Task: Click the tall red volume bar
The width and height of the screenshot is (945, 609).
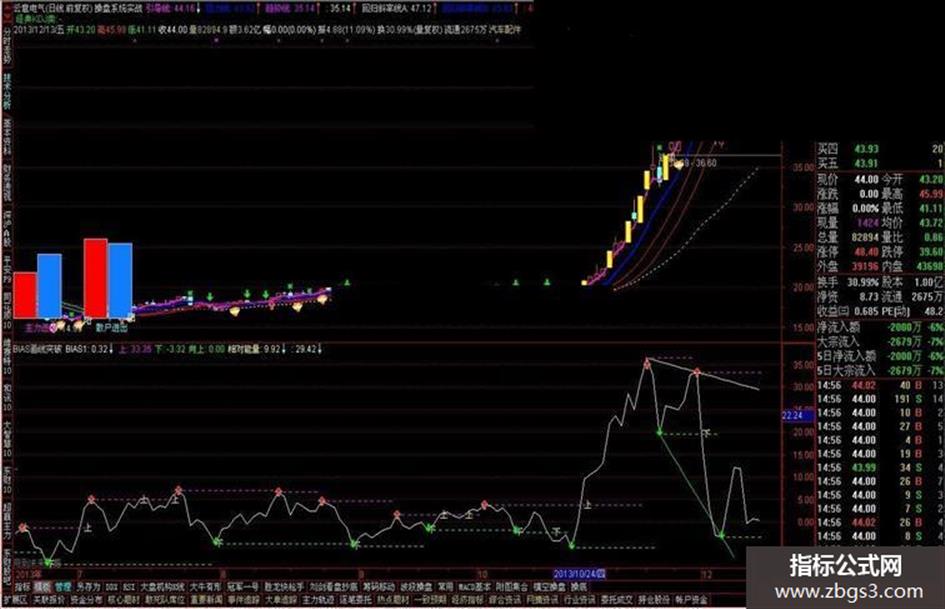Action: tap(96, 278)
